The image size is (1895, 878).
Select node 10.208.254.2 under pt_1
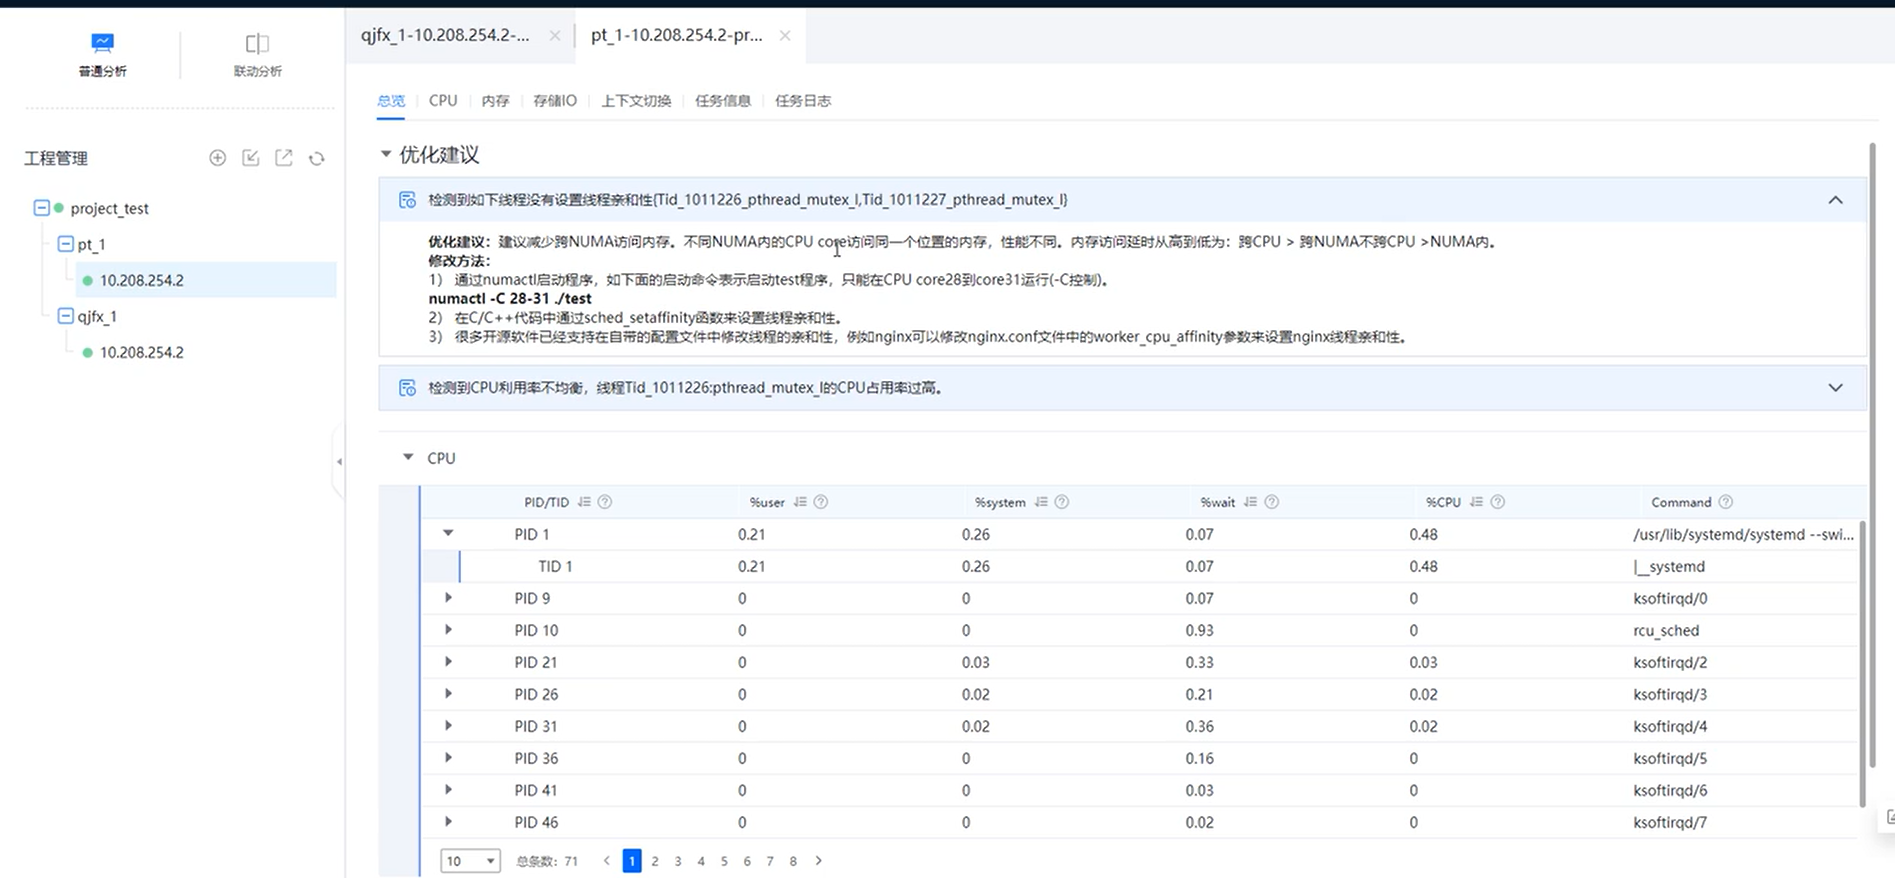click(x=142, y=280)
